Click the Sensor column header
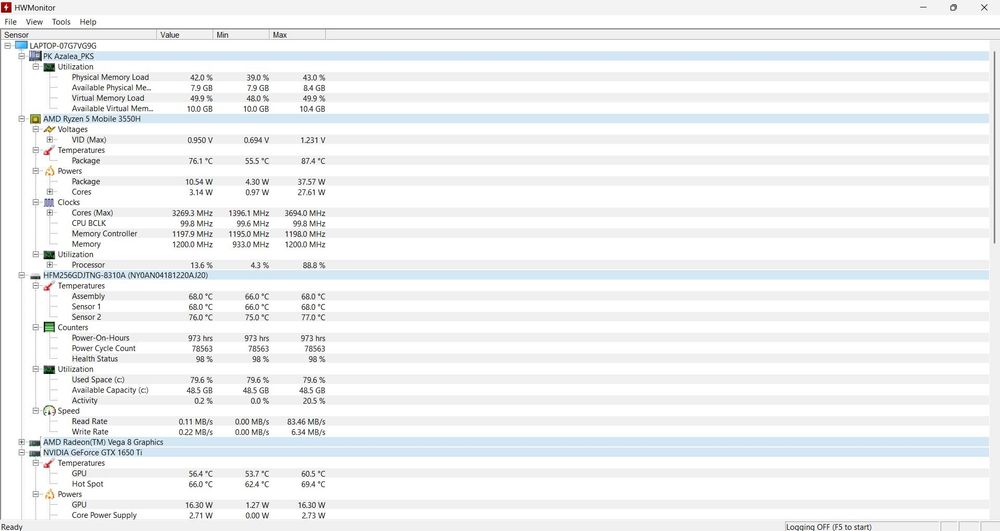The height and width of the screenshot is (531, 1000). point(79,35)
